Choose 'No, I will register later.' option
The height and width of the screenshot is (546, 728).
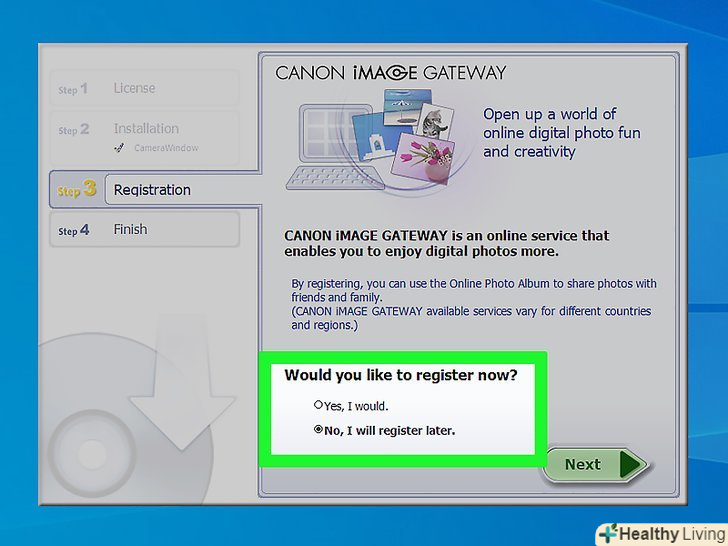(x=318, y=429)
